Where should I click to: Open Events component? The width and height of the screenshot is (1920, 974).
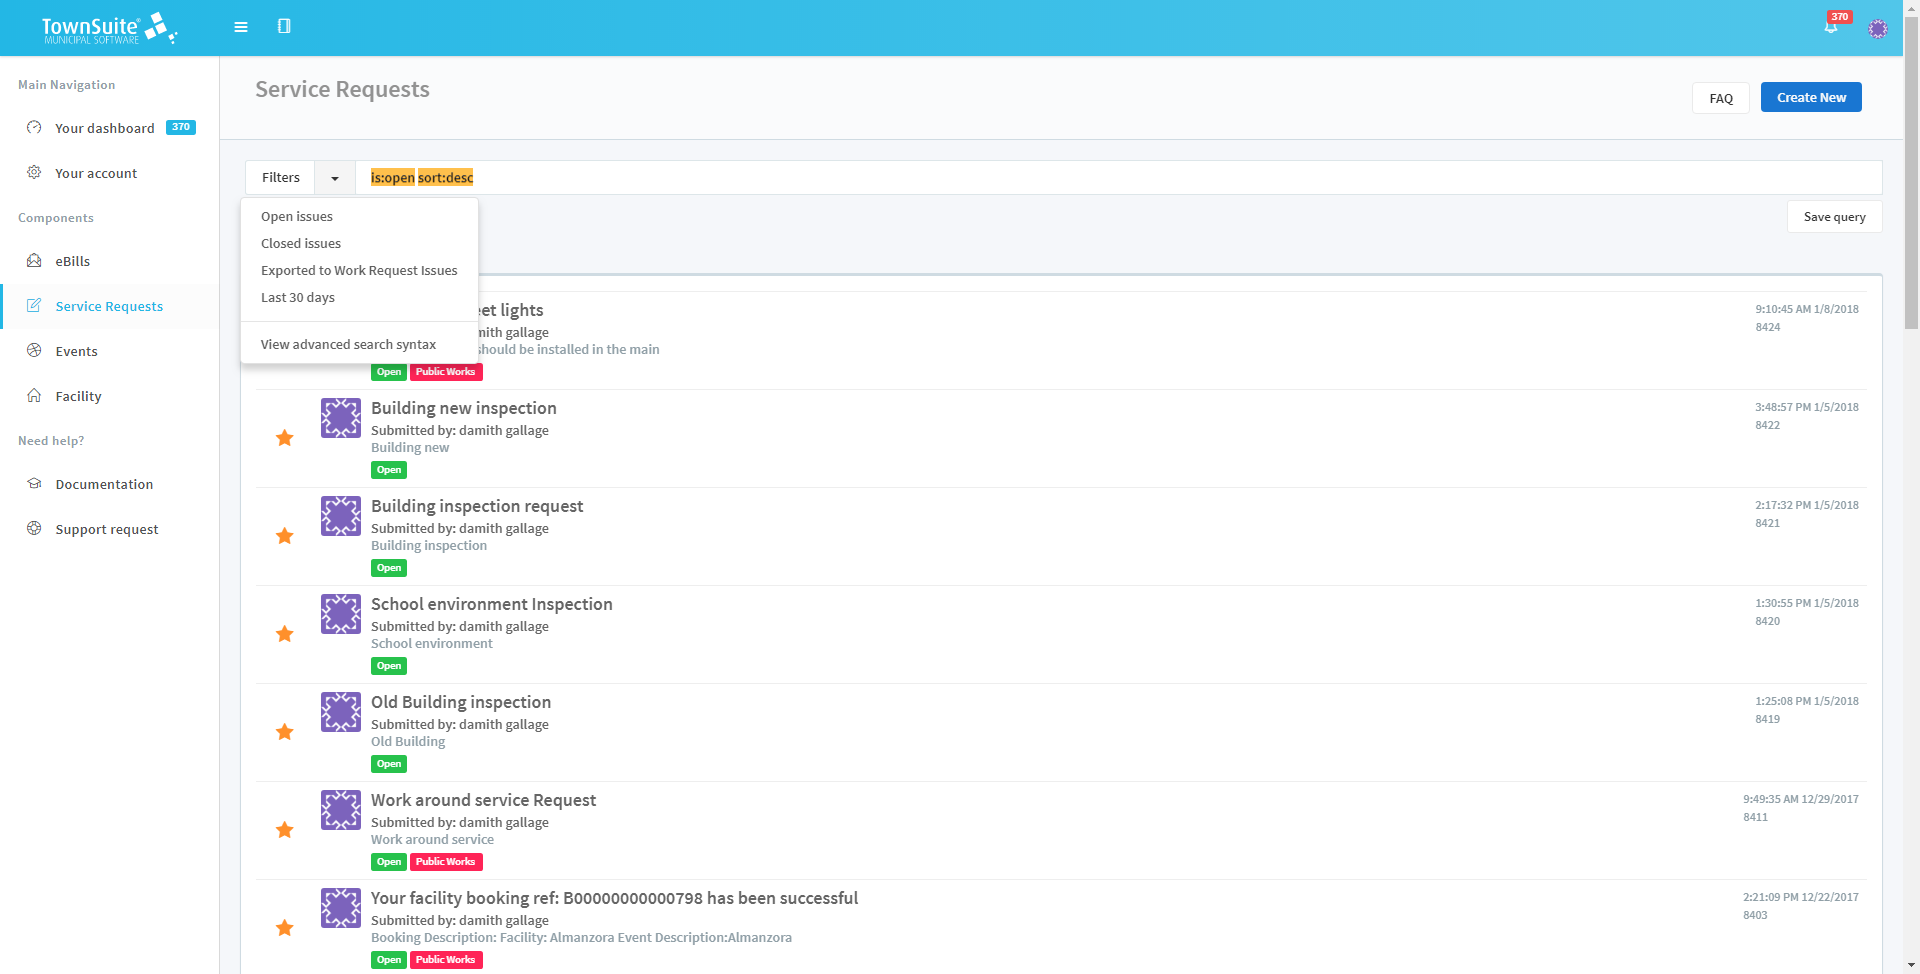point(76,351)
